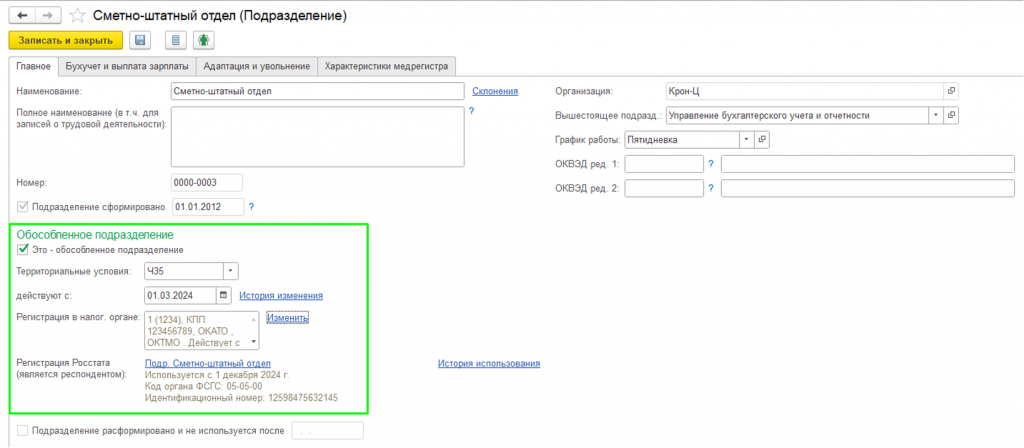Viewport: 1024px width, 448px height.
Task: Edit the ОКВЭД ред. 2 code field
Action: [664, 188]
